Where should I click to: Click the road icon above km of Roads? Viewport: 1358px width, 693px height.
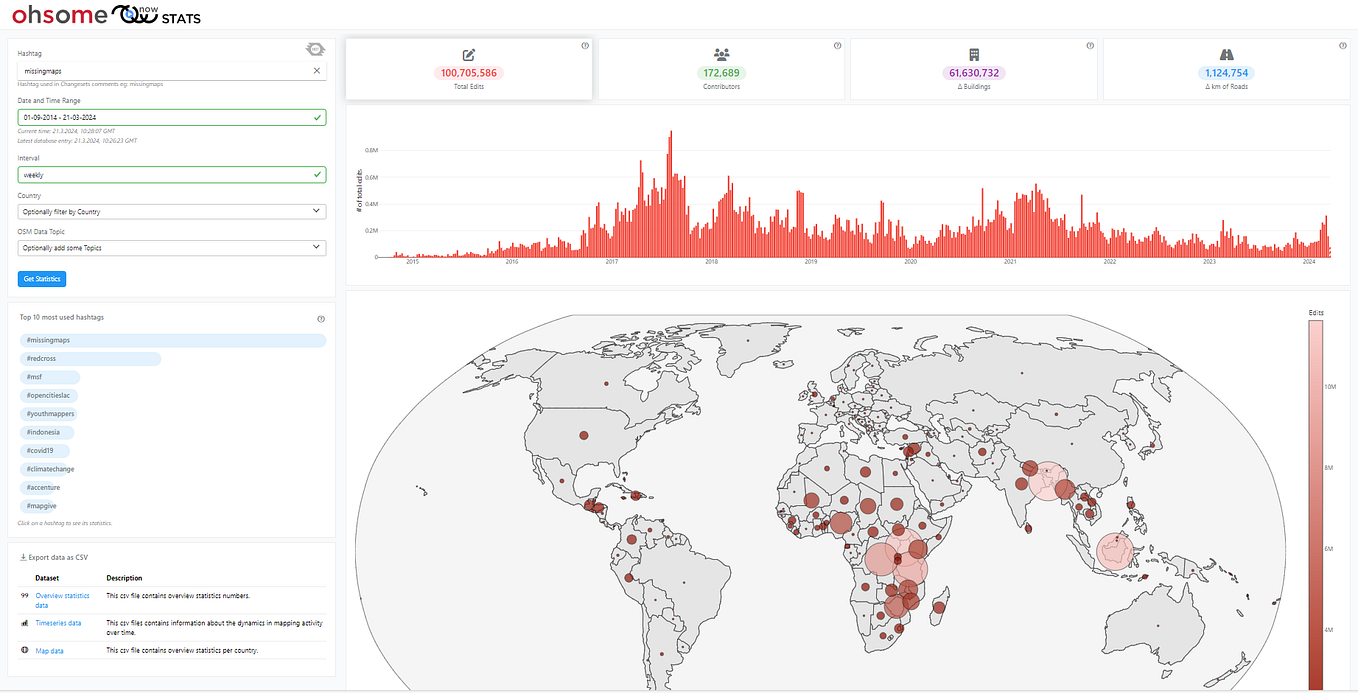1226,53
